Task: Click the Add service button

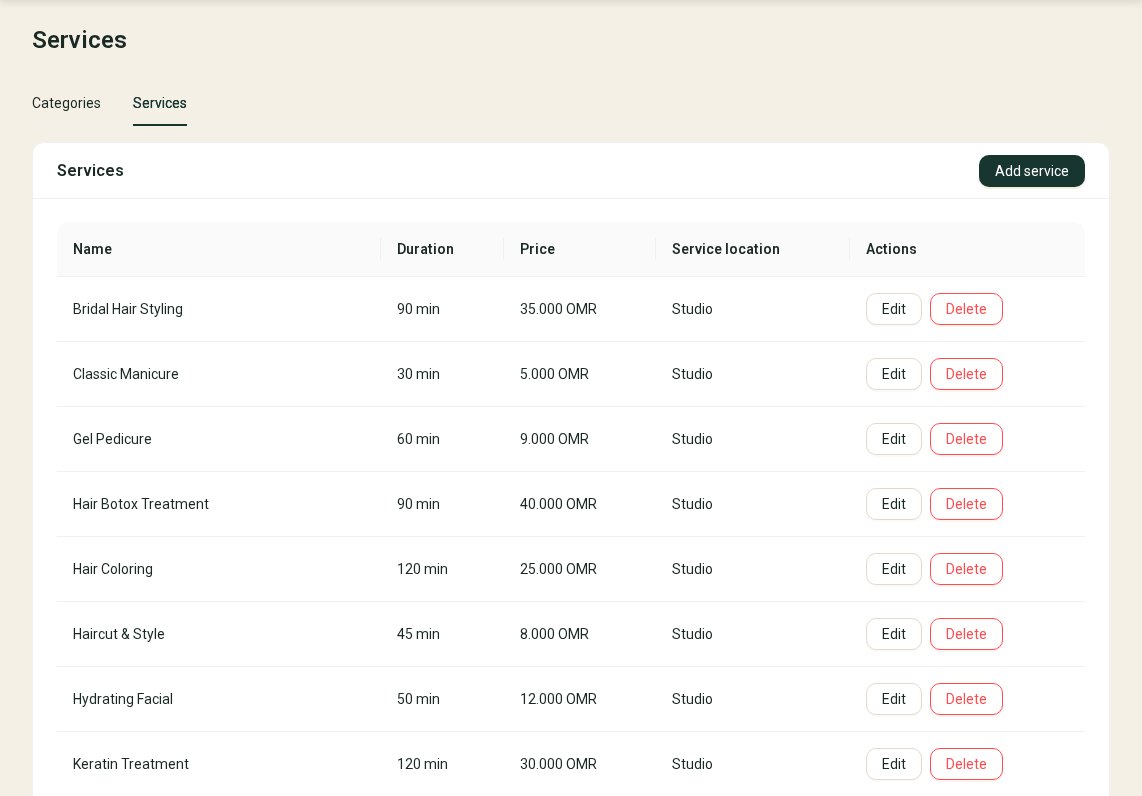Action: pyautogui.click(x=1031, y=171)
